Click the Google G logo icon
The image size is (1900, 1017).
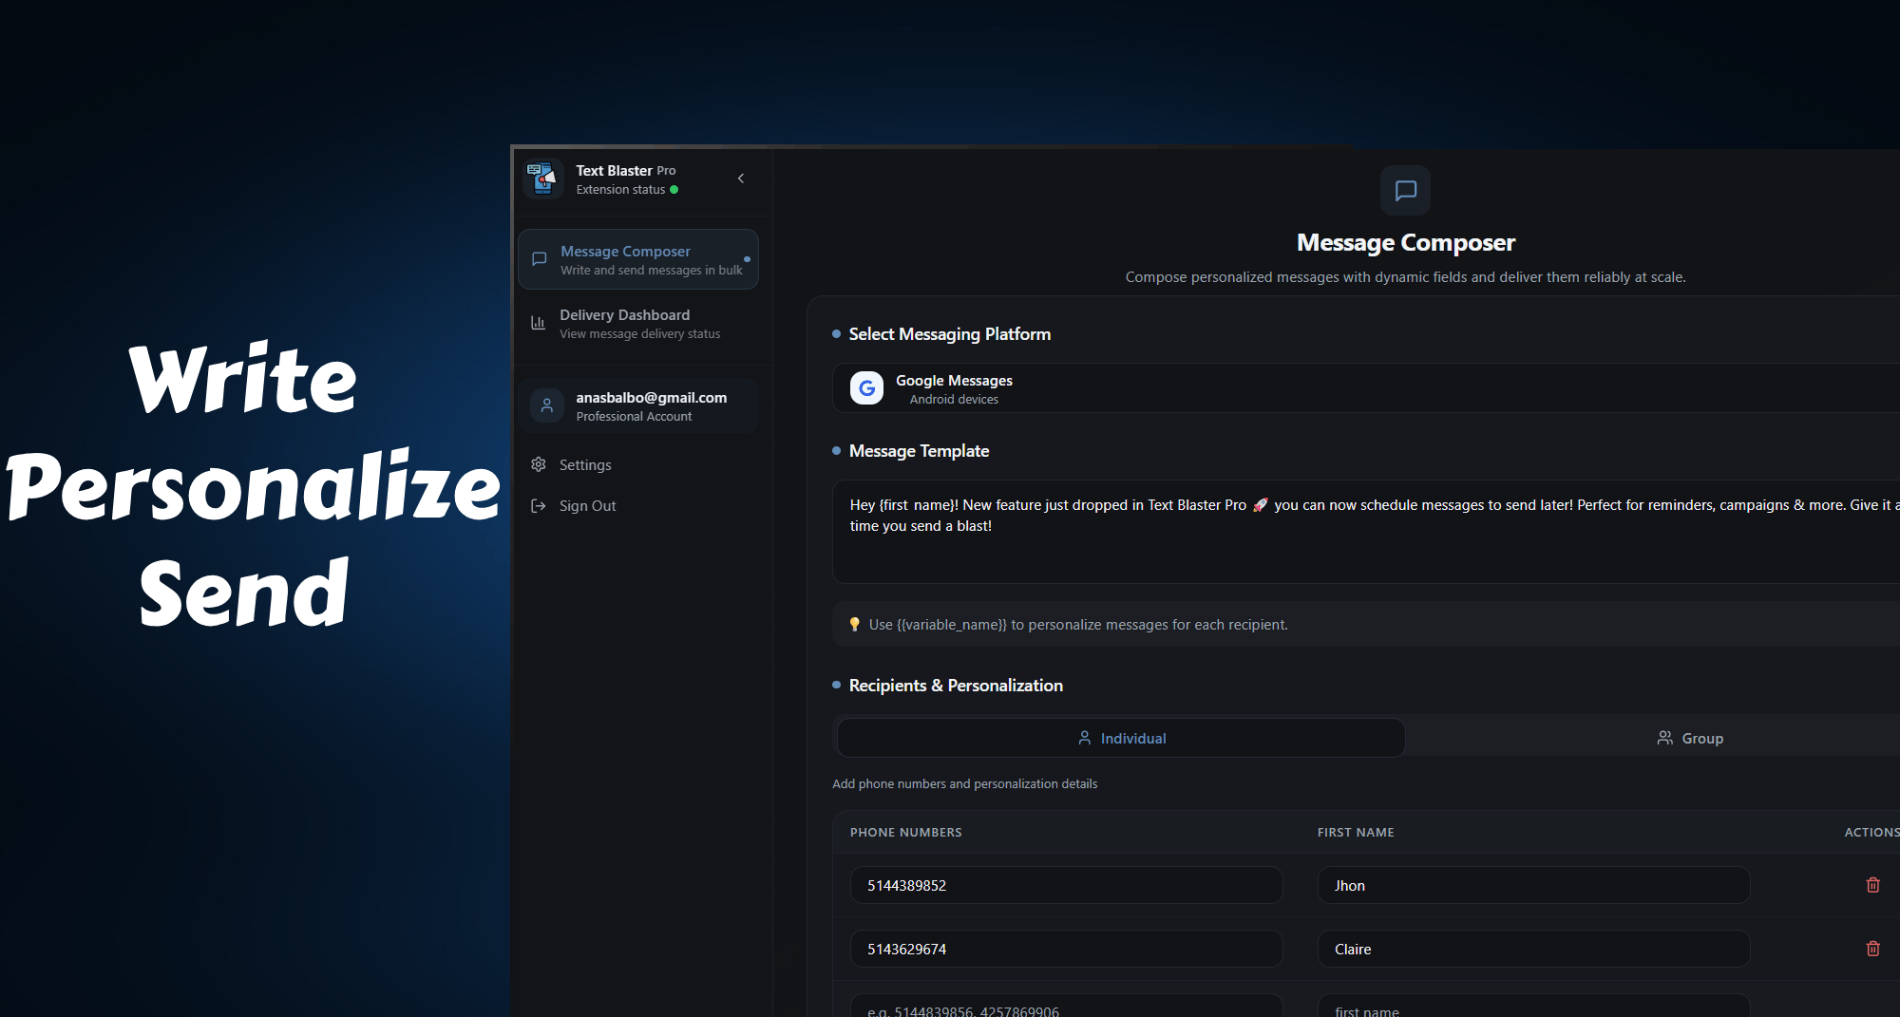click(867, 388)
